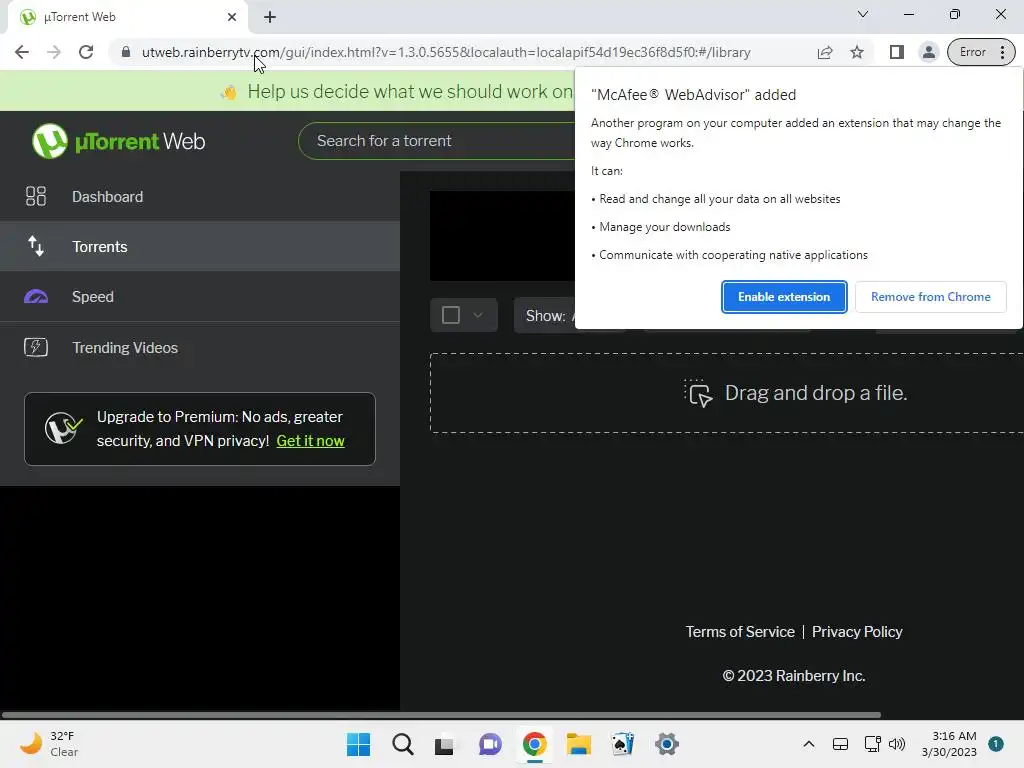Open the network tray icon
This screenshot has height=768, width=1024.
872,744
